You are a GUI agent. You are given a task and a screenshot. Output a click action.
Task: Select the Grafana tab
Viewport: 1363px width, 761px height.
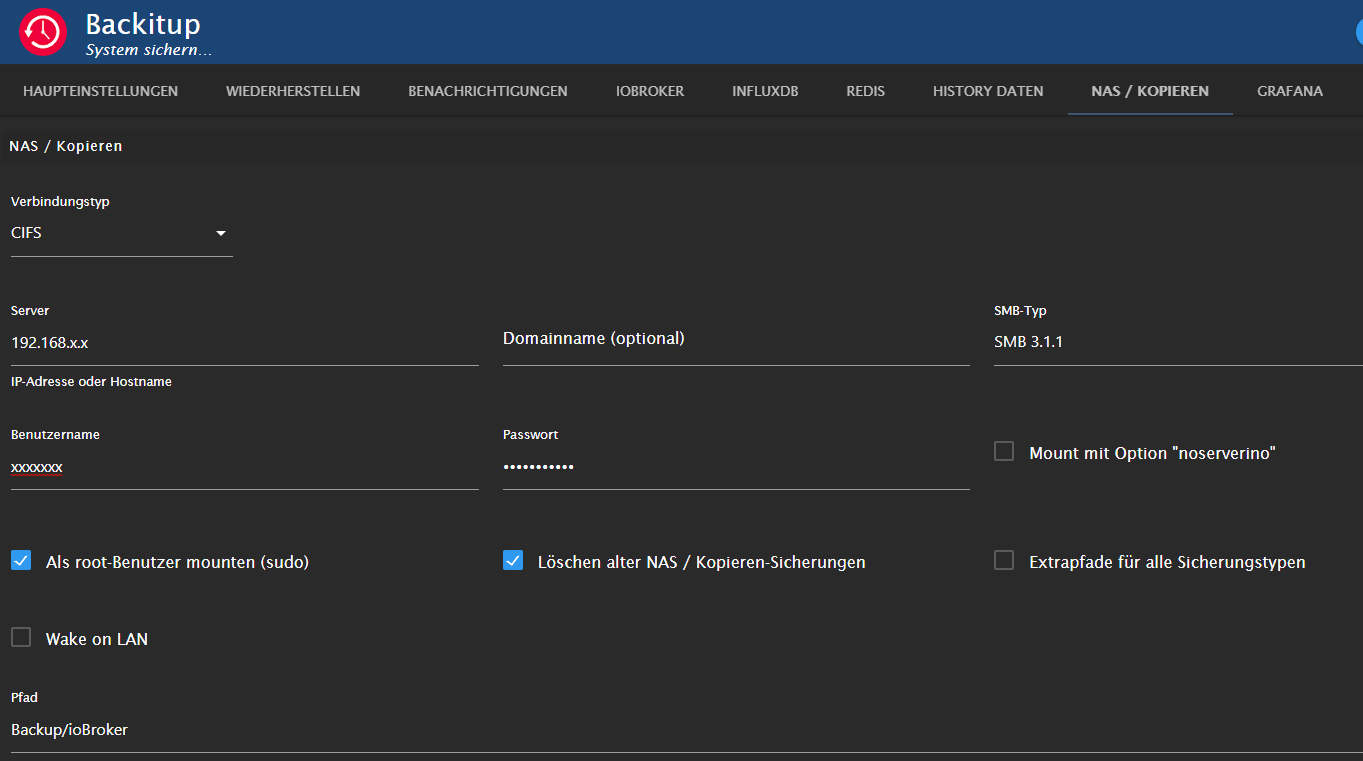tap(1289, 91)
